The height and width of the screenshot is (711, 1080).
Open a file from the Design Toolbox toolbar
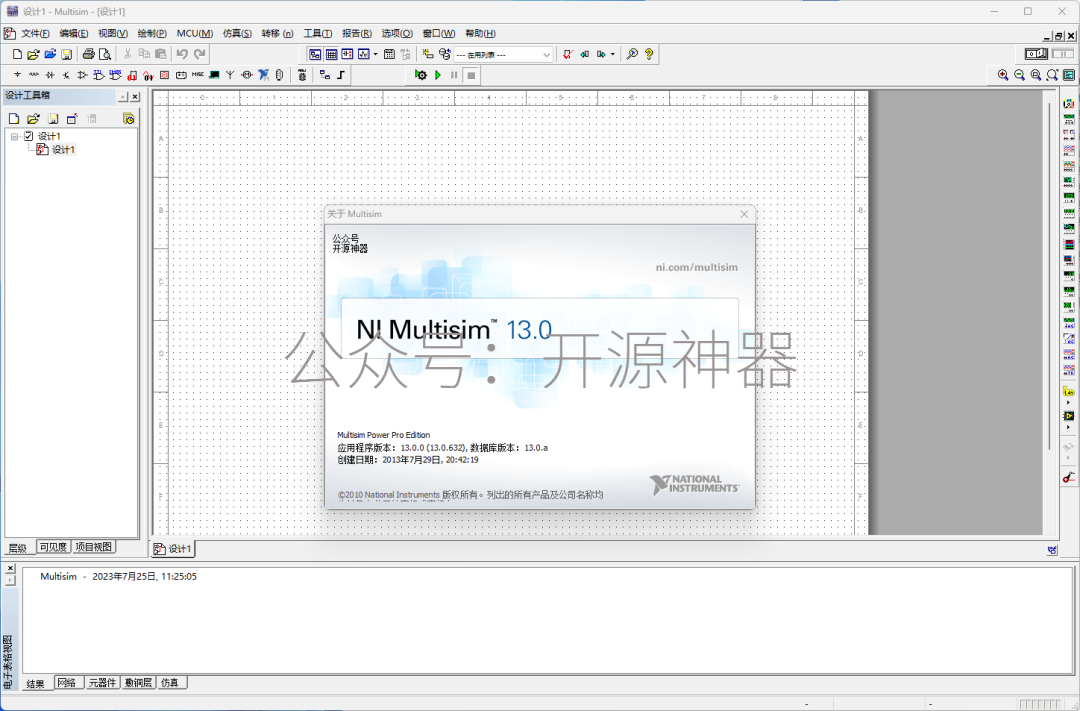(x=33, y=118)
